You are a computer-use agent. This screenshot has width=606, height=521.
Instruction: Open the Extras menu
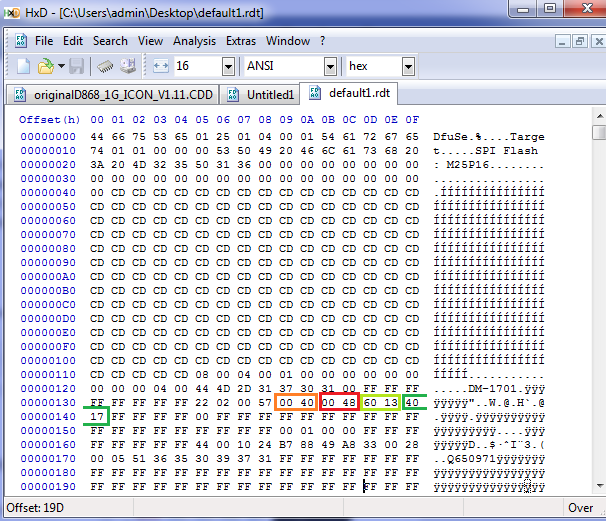[241, 41]
